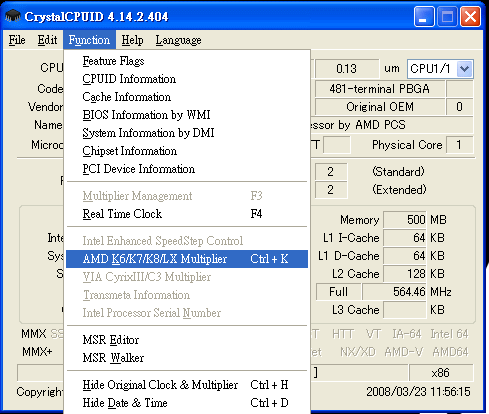Click the L2 Cache 128 value
The image size is (489, 414).
(405, 274)
